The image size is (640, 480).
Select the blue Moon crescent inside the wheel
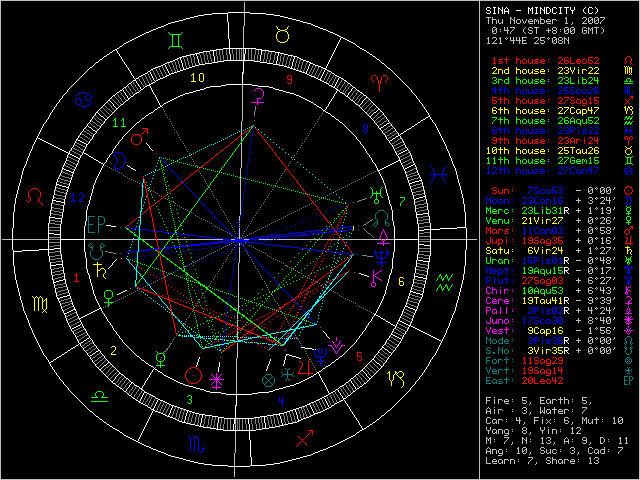coord(119,158)
